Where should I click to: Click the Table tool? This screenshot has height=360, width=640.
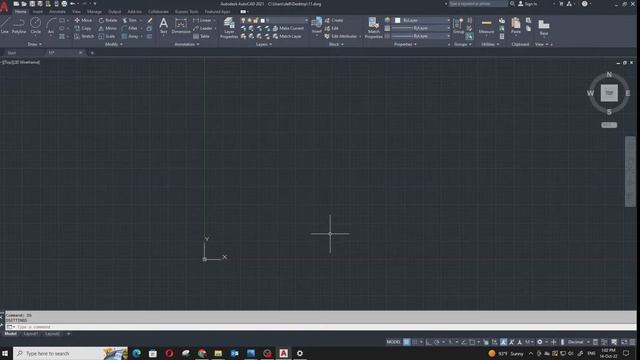(202, 36)
